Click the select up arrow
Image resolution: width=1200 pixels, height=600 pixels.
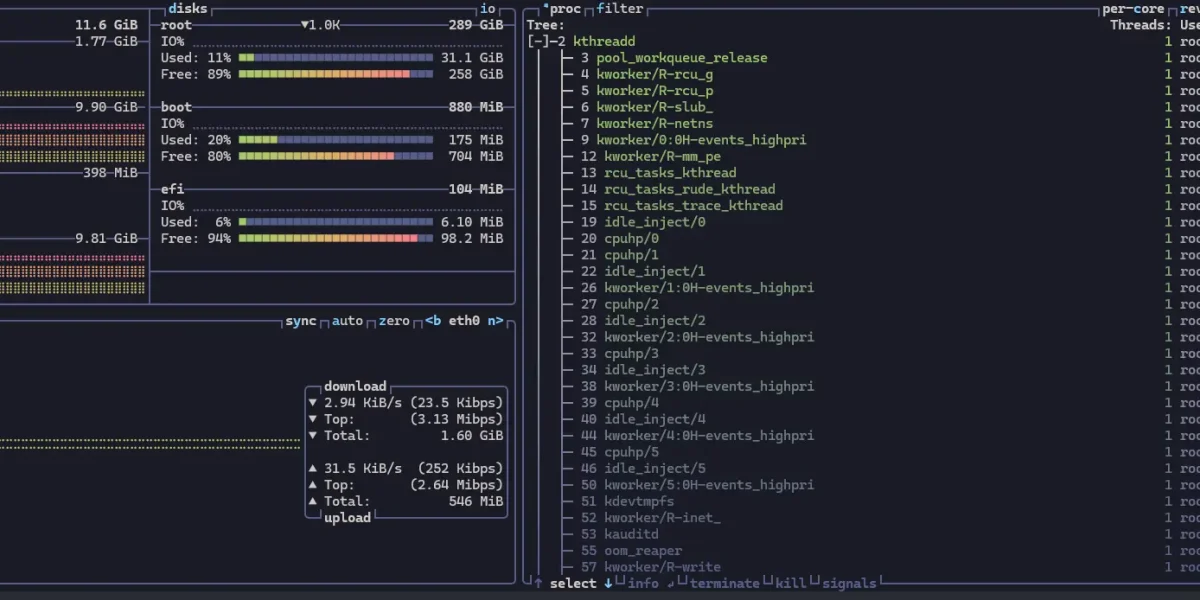tap(538, 583)
